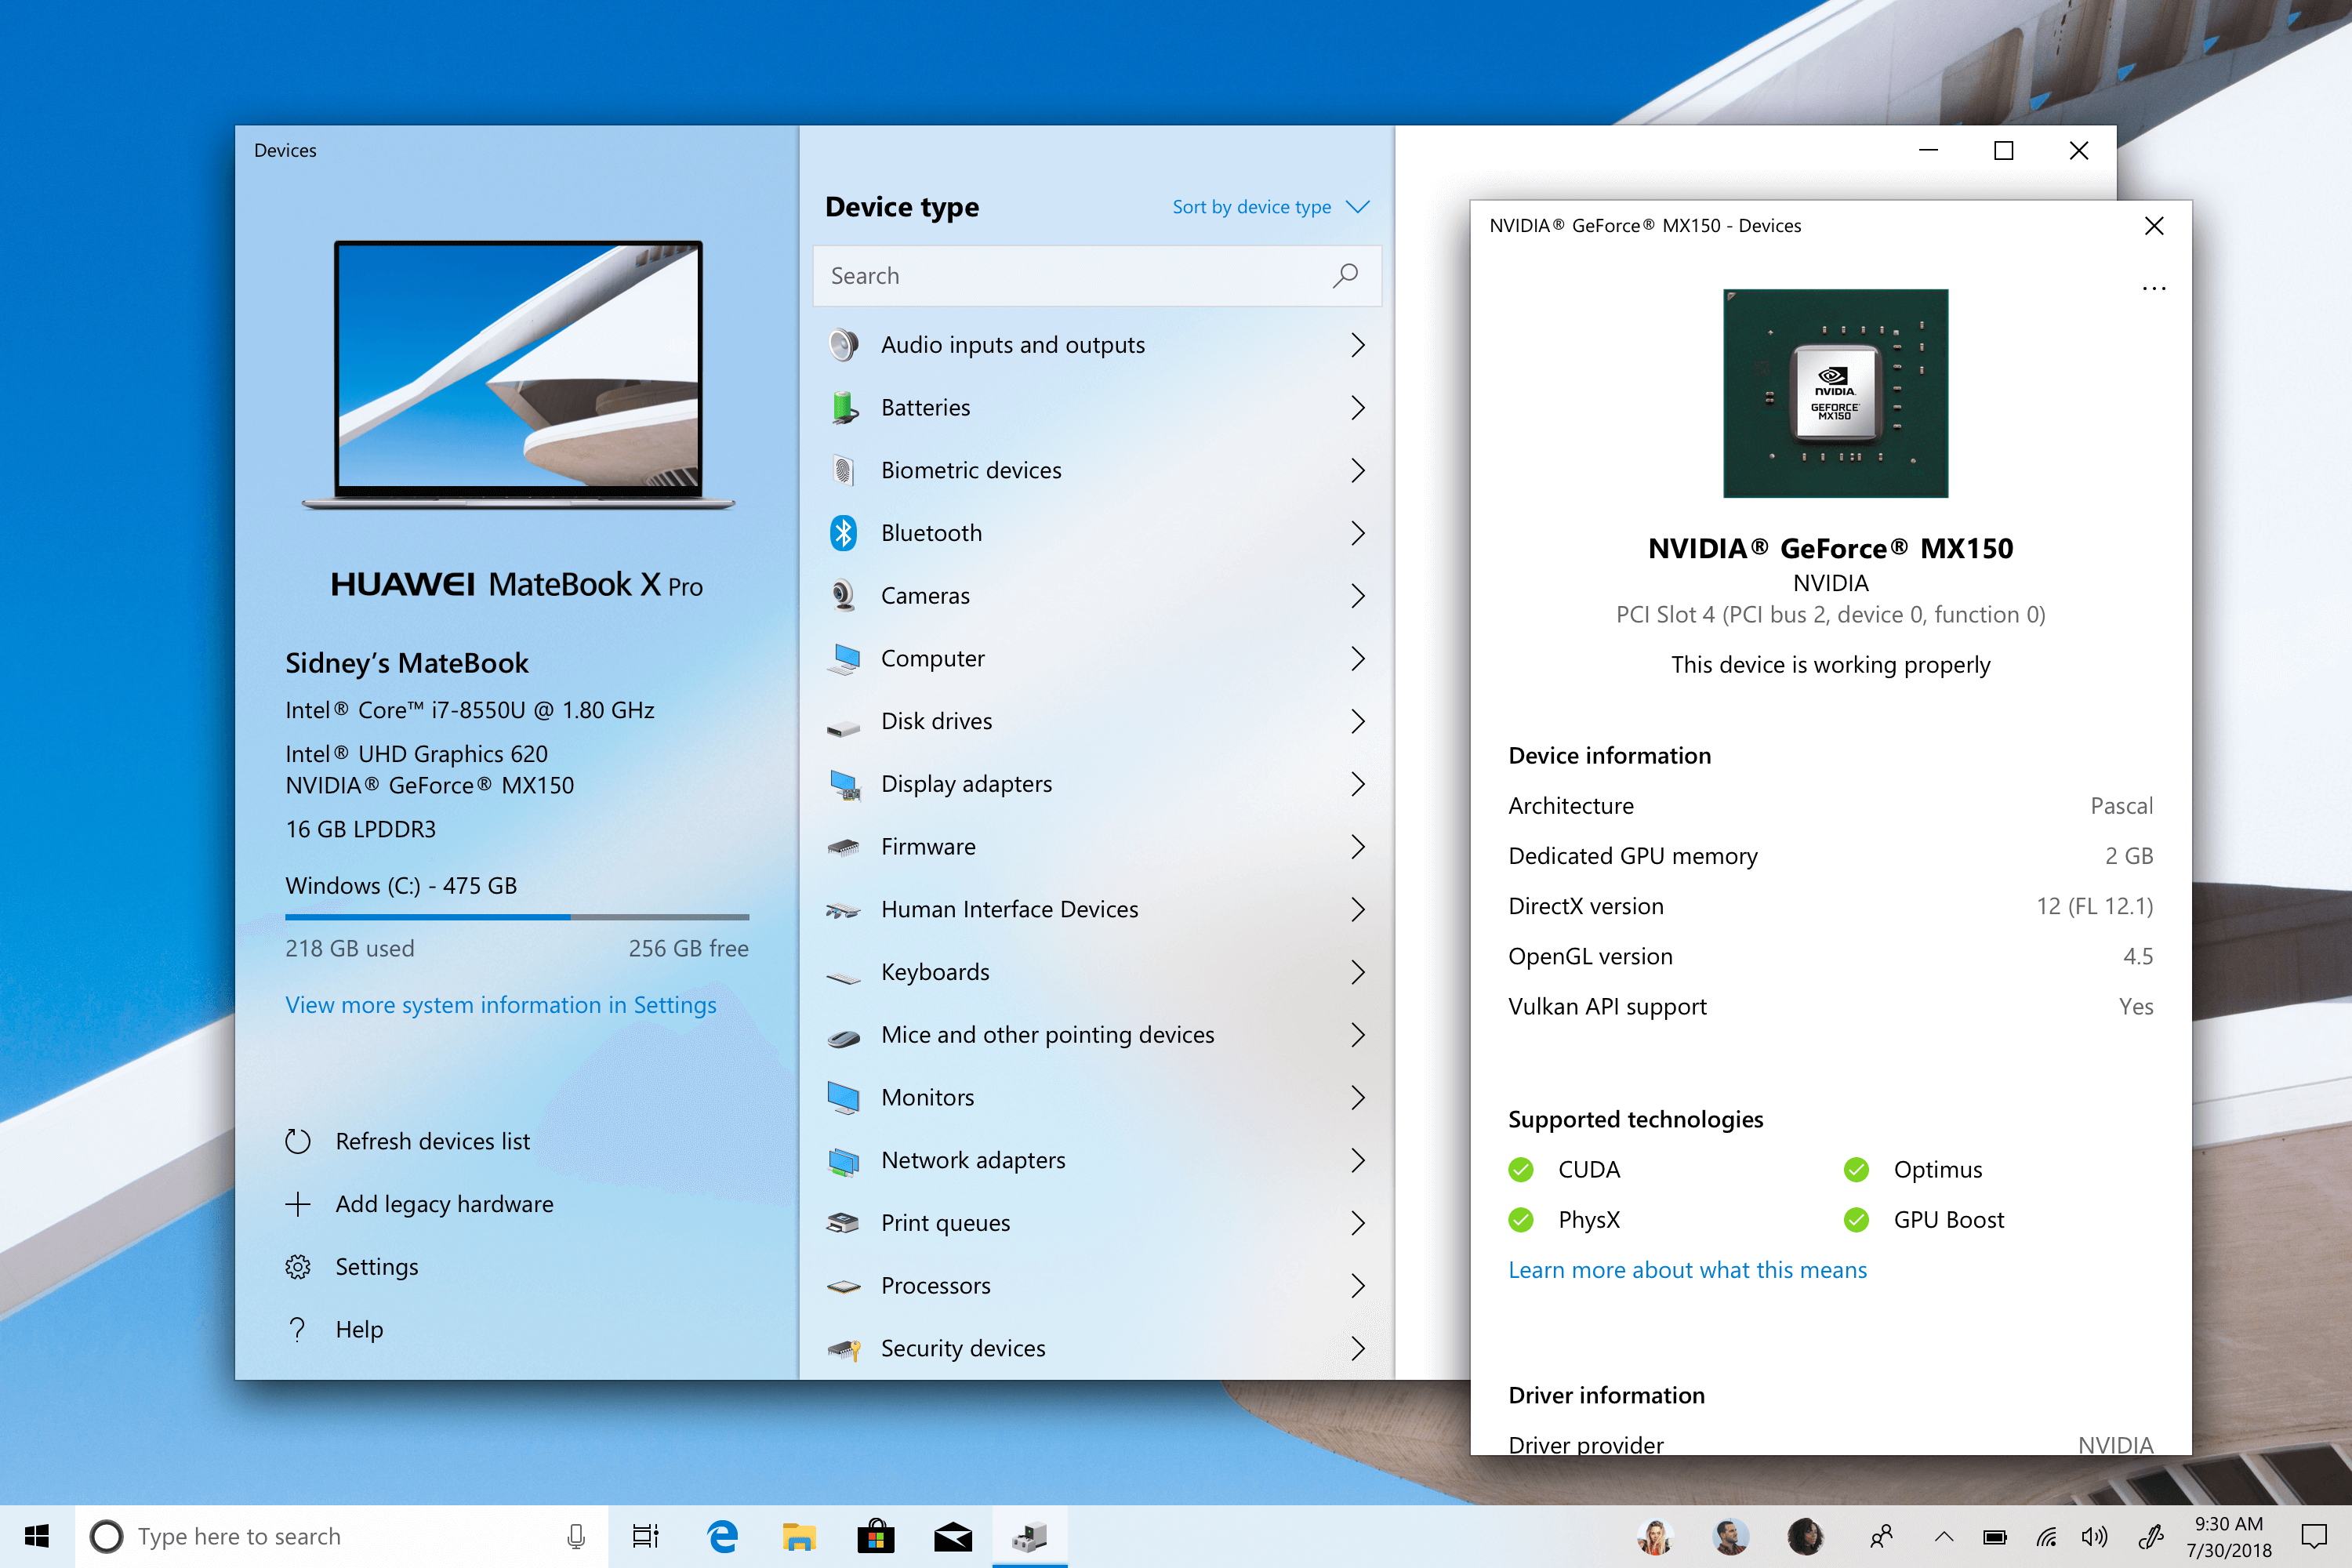
Task: Click the Type here to search taskbar box
Action: [340, 1536]
